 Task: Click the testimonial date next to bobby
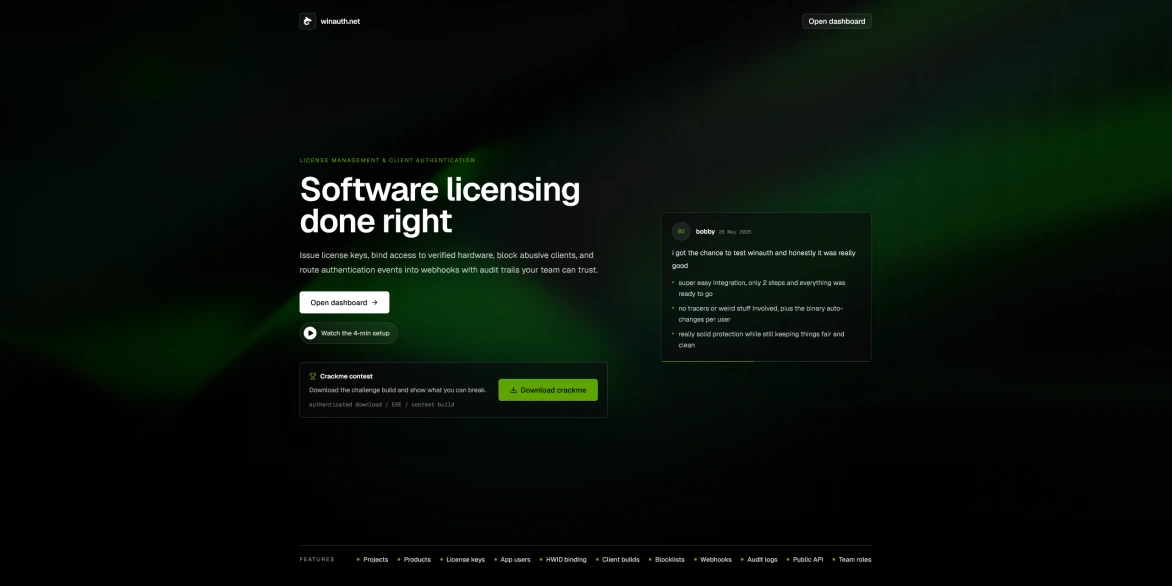tap(735, 232)
